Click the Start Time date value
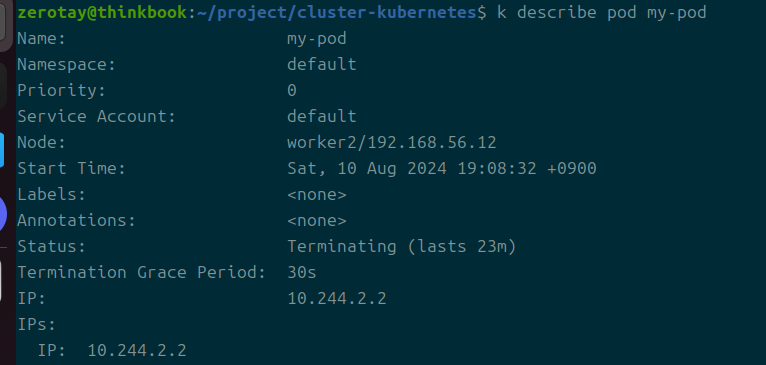Image resolution: width=766 pixels, height=365 pixels. coord(442,169)
